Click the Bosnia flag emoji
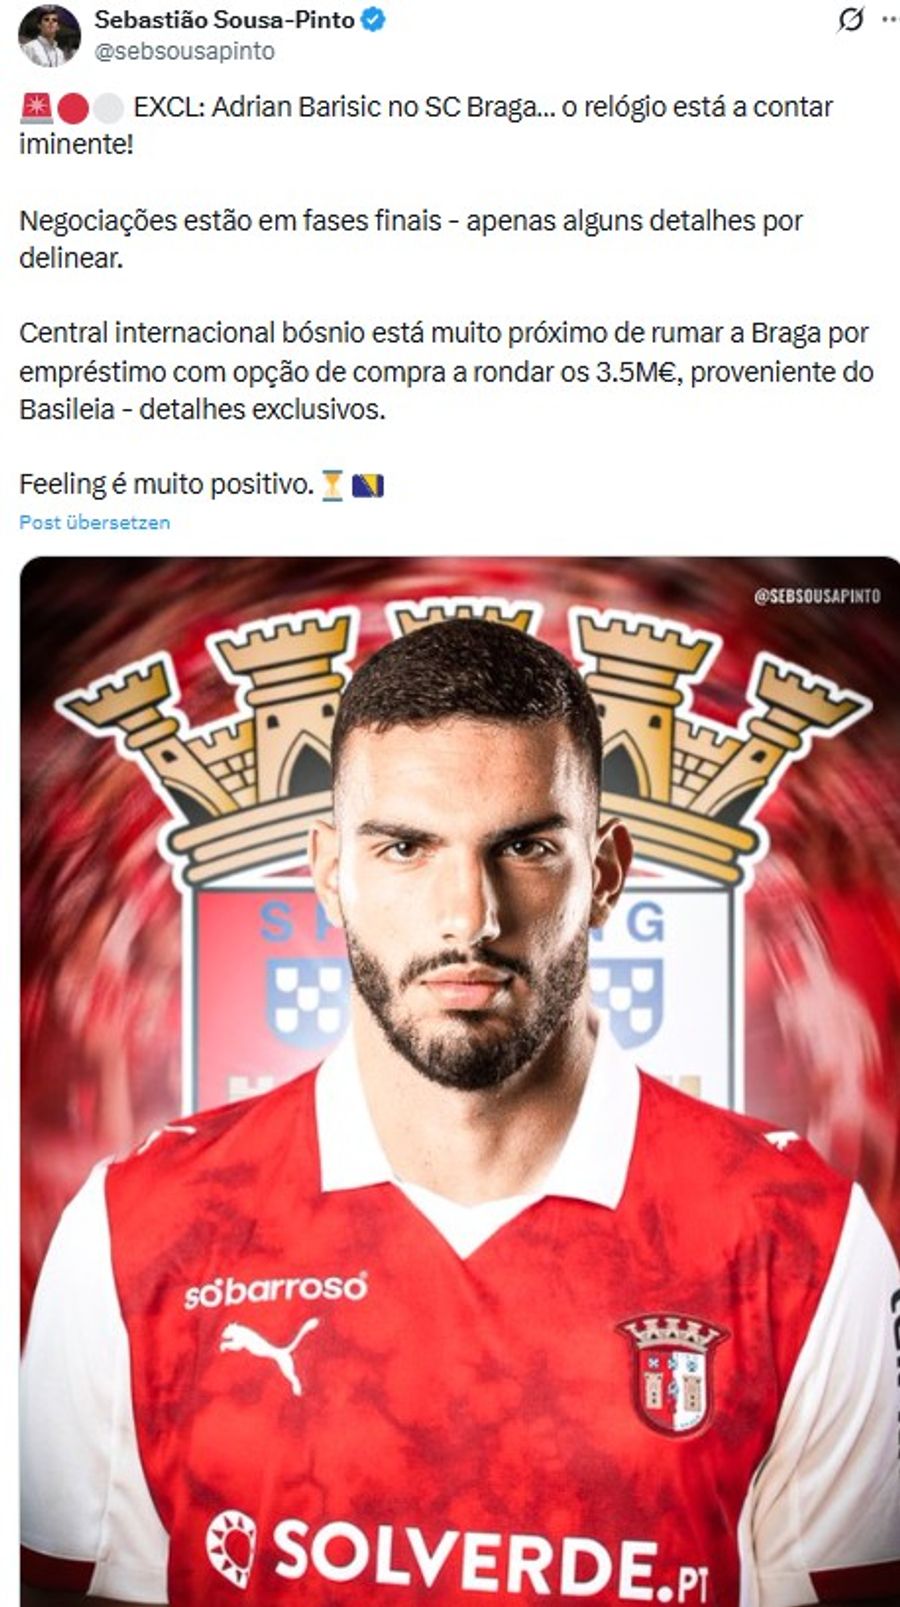The image size is (900, 1607). click(x=368, y=486)
